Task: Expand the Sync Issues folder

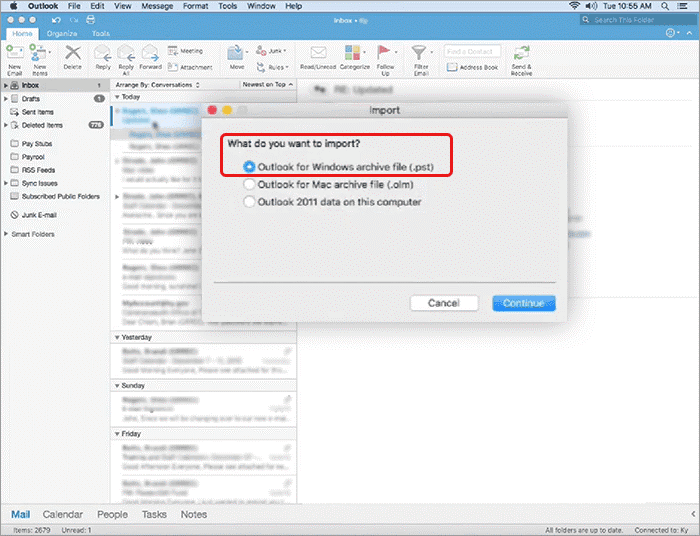Action: coord(6,183)
